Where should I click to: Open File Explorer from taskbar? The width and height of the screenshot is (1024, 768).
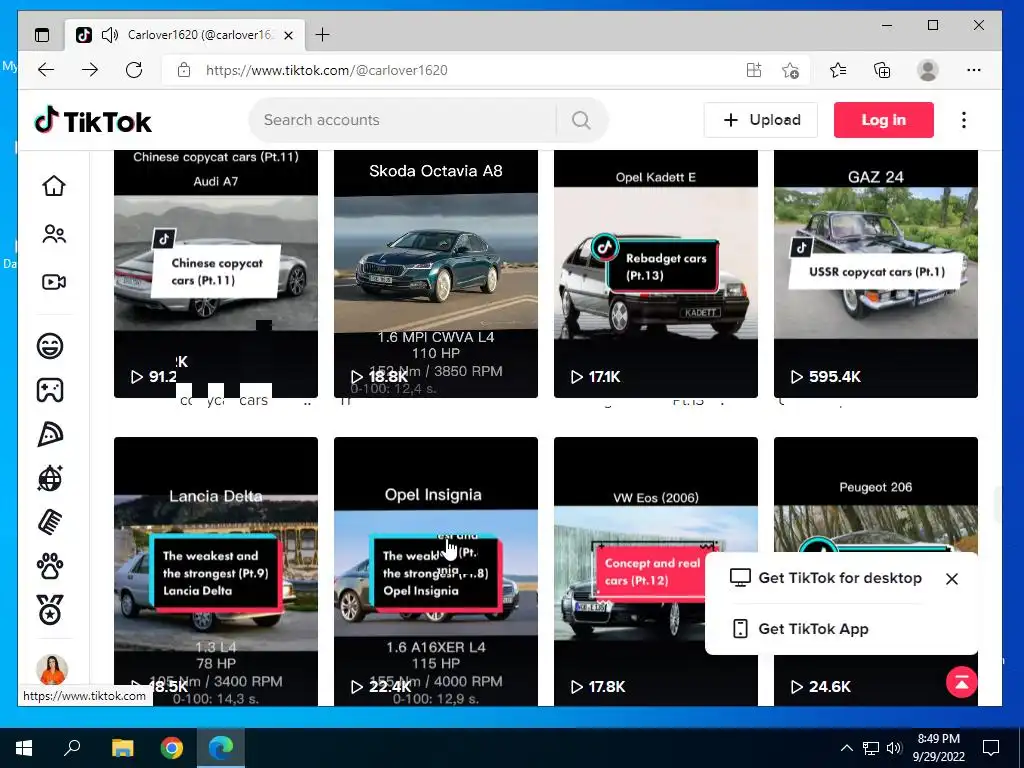[x=122, y=748]
